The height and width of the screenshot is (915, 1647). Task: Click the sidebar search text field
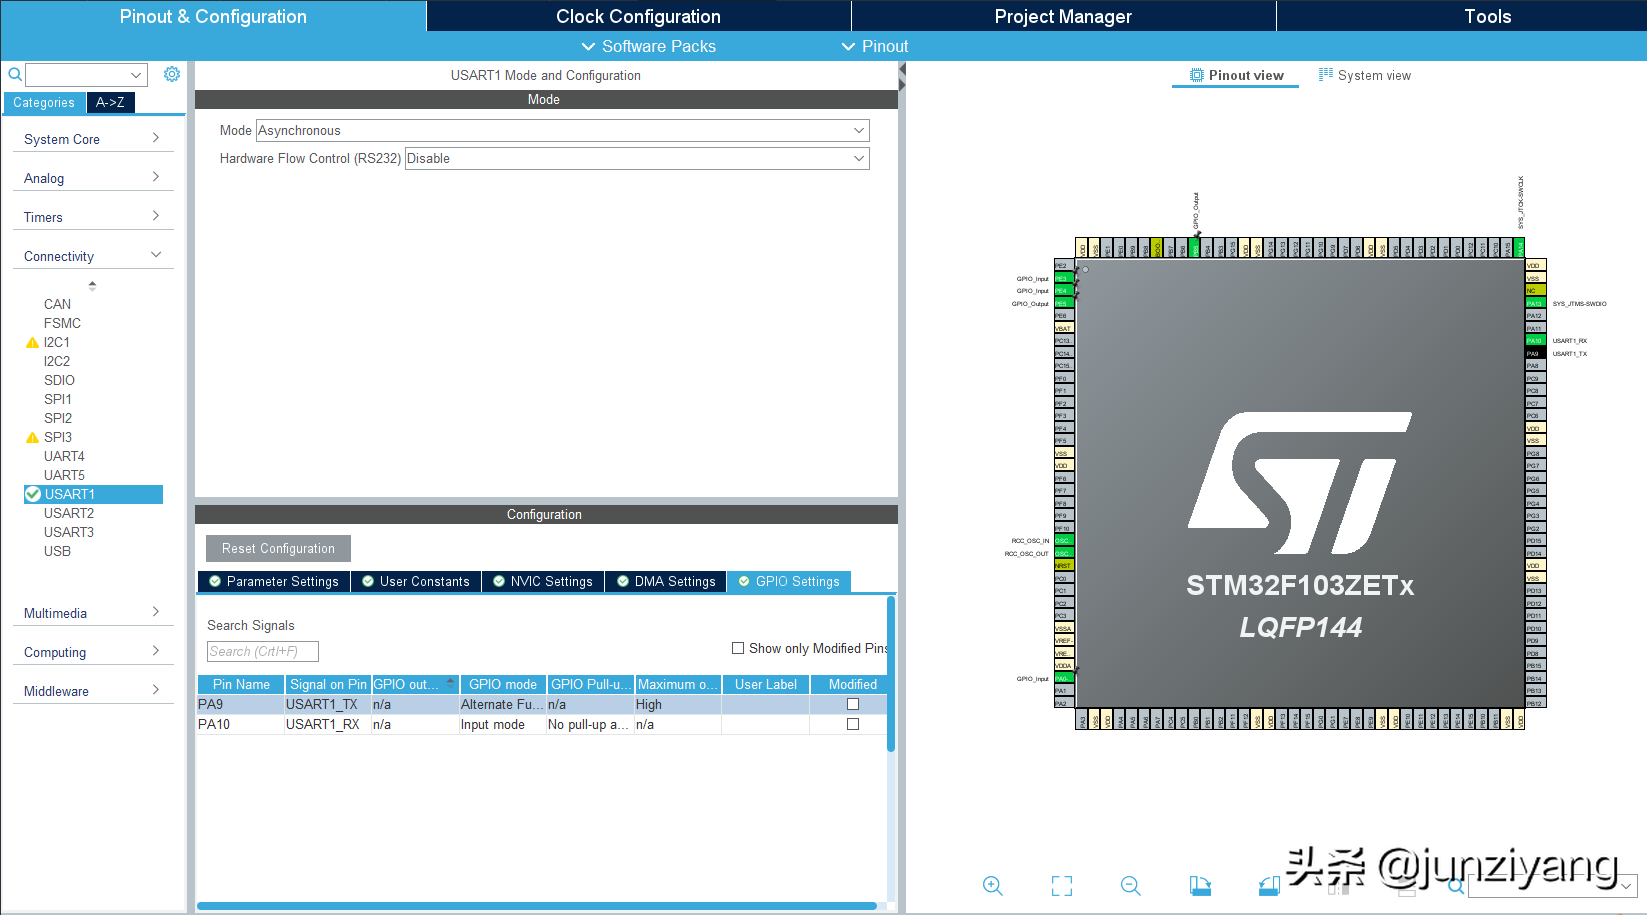click(77, 75)
